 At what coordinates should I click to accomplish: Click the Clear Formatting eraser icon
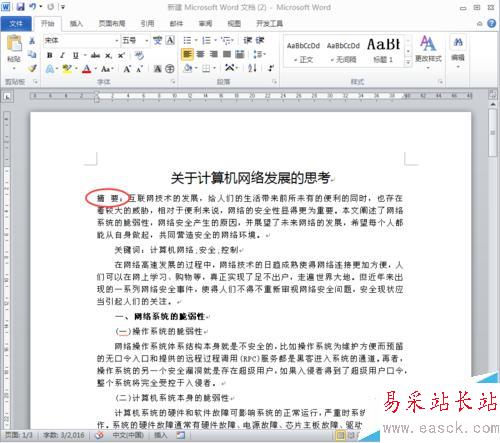139,55
